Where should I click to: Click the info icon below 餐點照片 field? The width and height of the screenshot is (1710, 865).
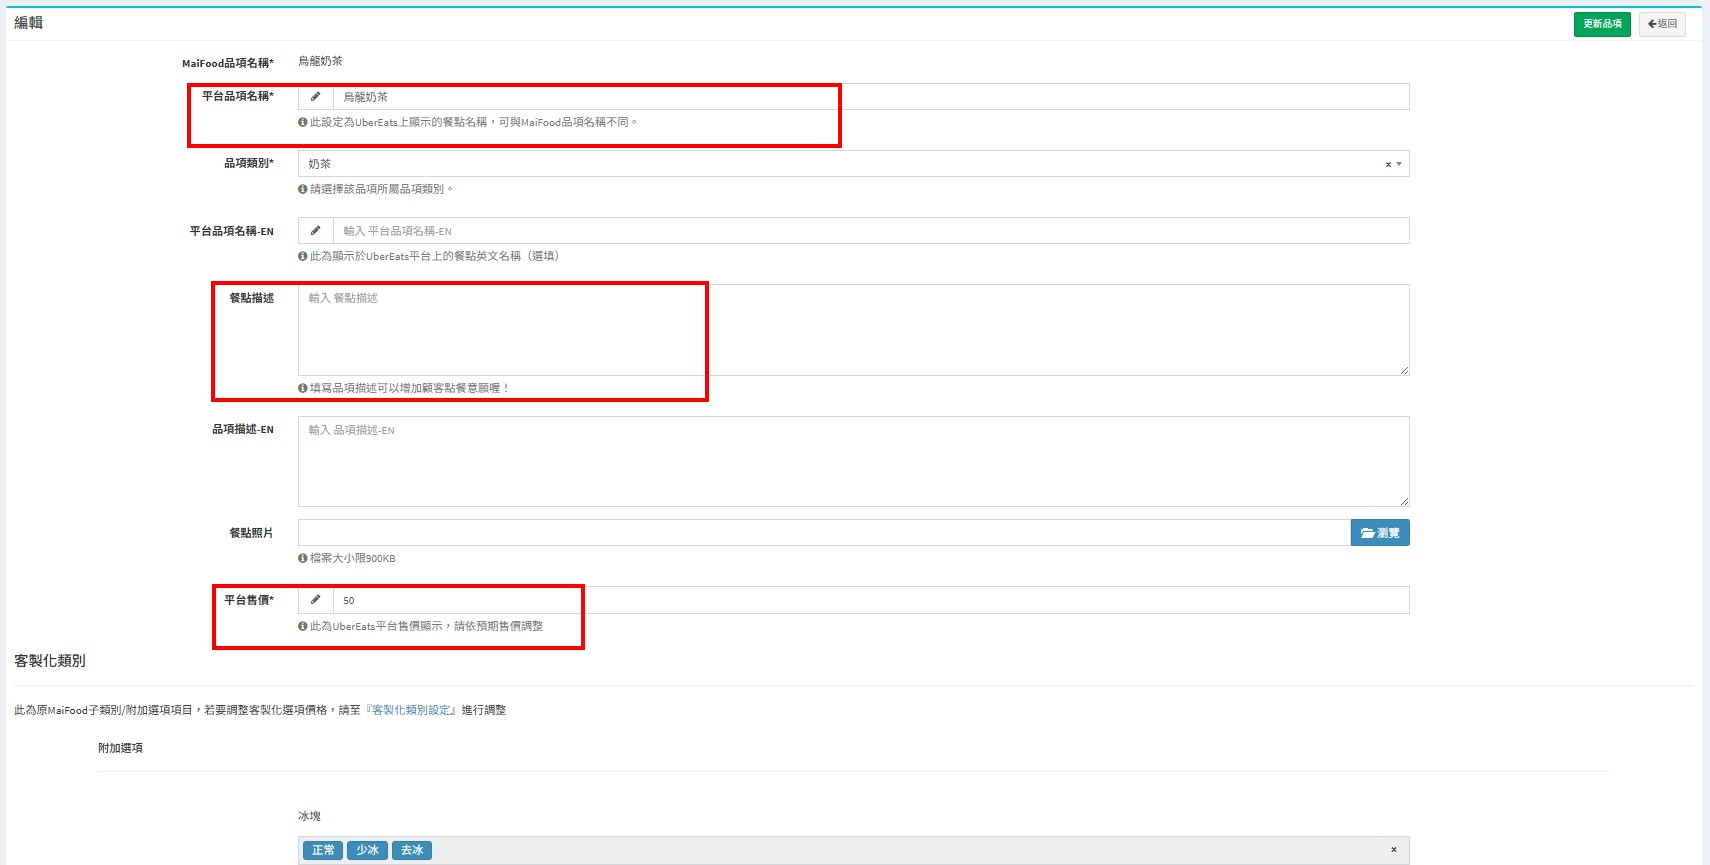(x=303, y=558)
